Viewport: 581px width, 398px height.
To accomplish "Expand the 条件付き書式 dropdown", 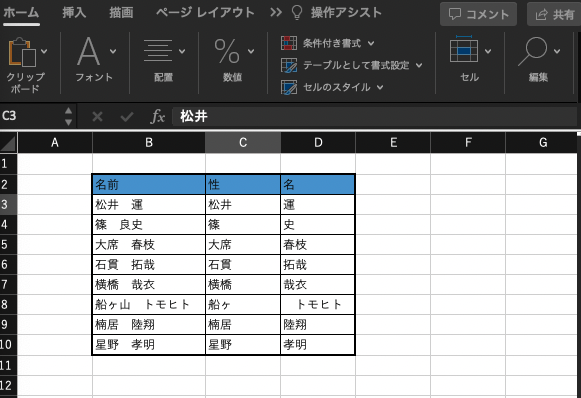I will tap(371, 44).
